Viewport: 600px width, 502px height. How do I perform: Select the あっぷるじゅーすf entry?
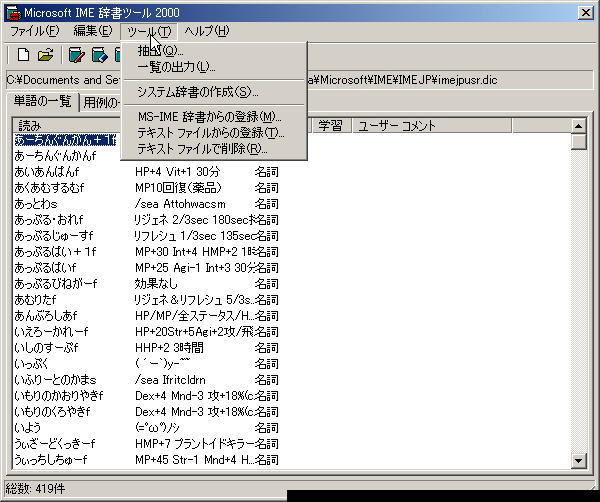(54, 236)
